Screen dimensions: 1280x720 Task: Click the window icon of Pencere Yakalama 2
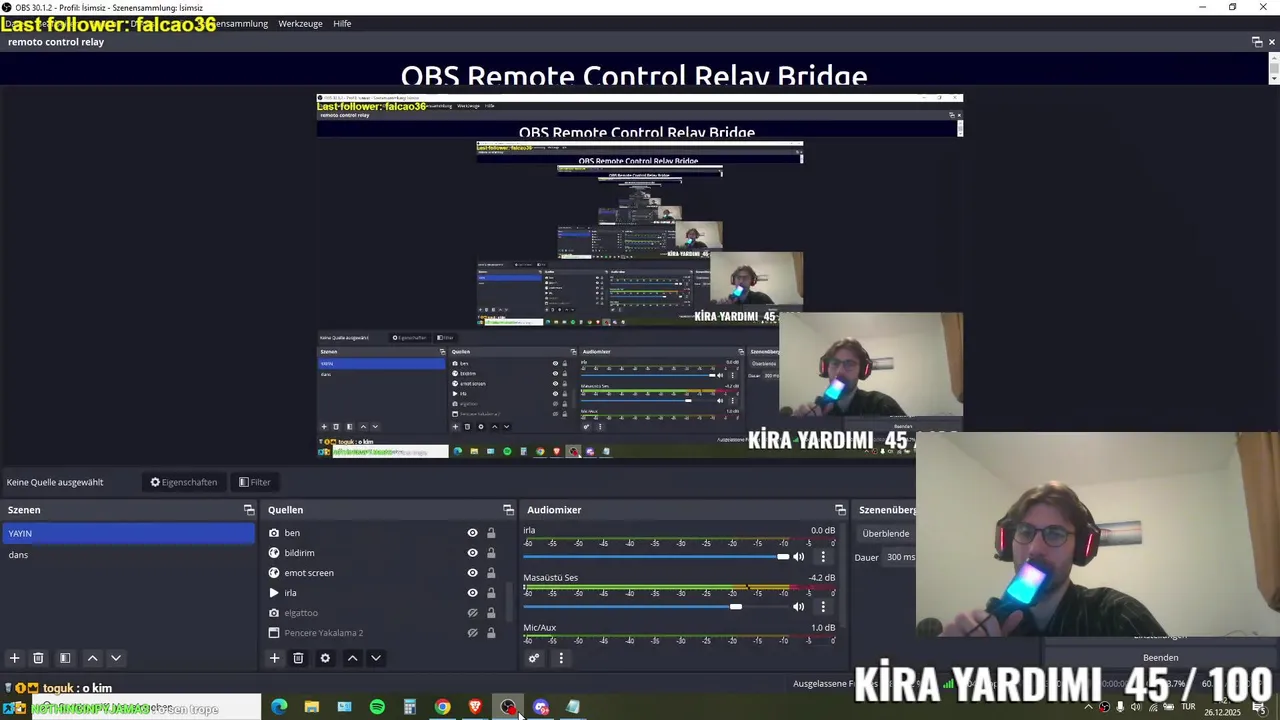tap(274, 633)
